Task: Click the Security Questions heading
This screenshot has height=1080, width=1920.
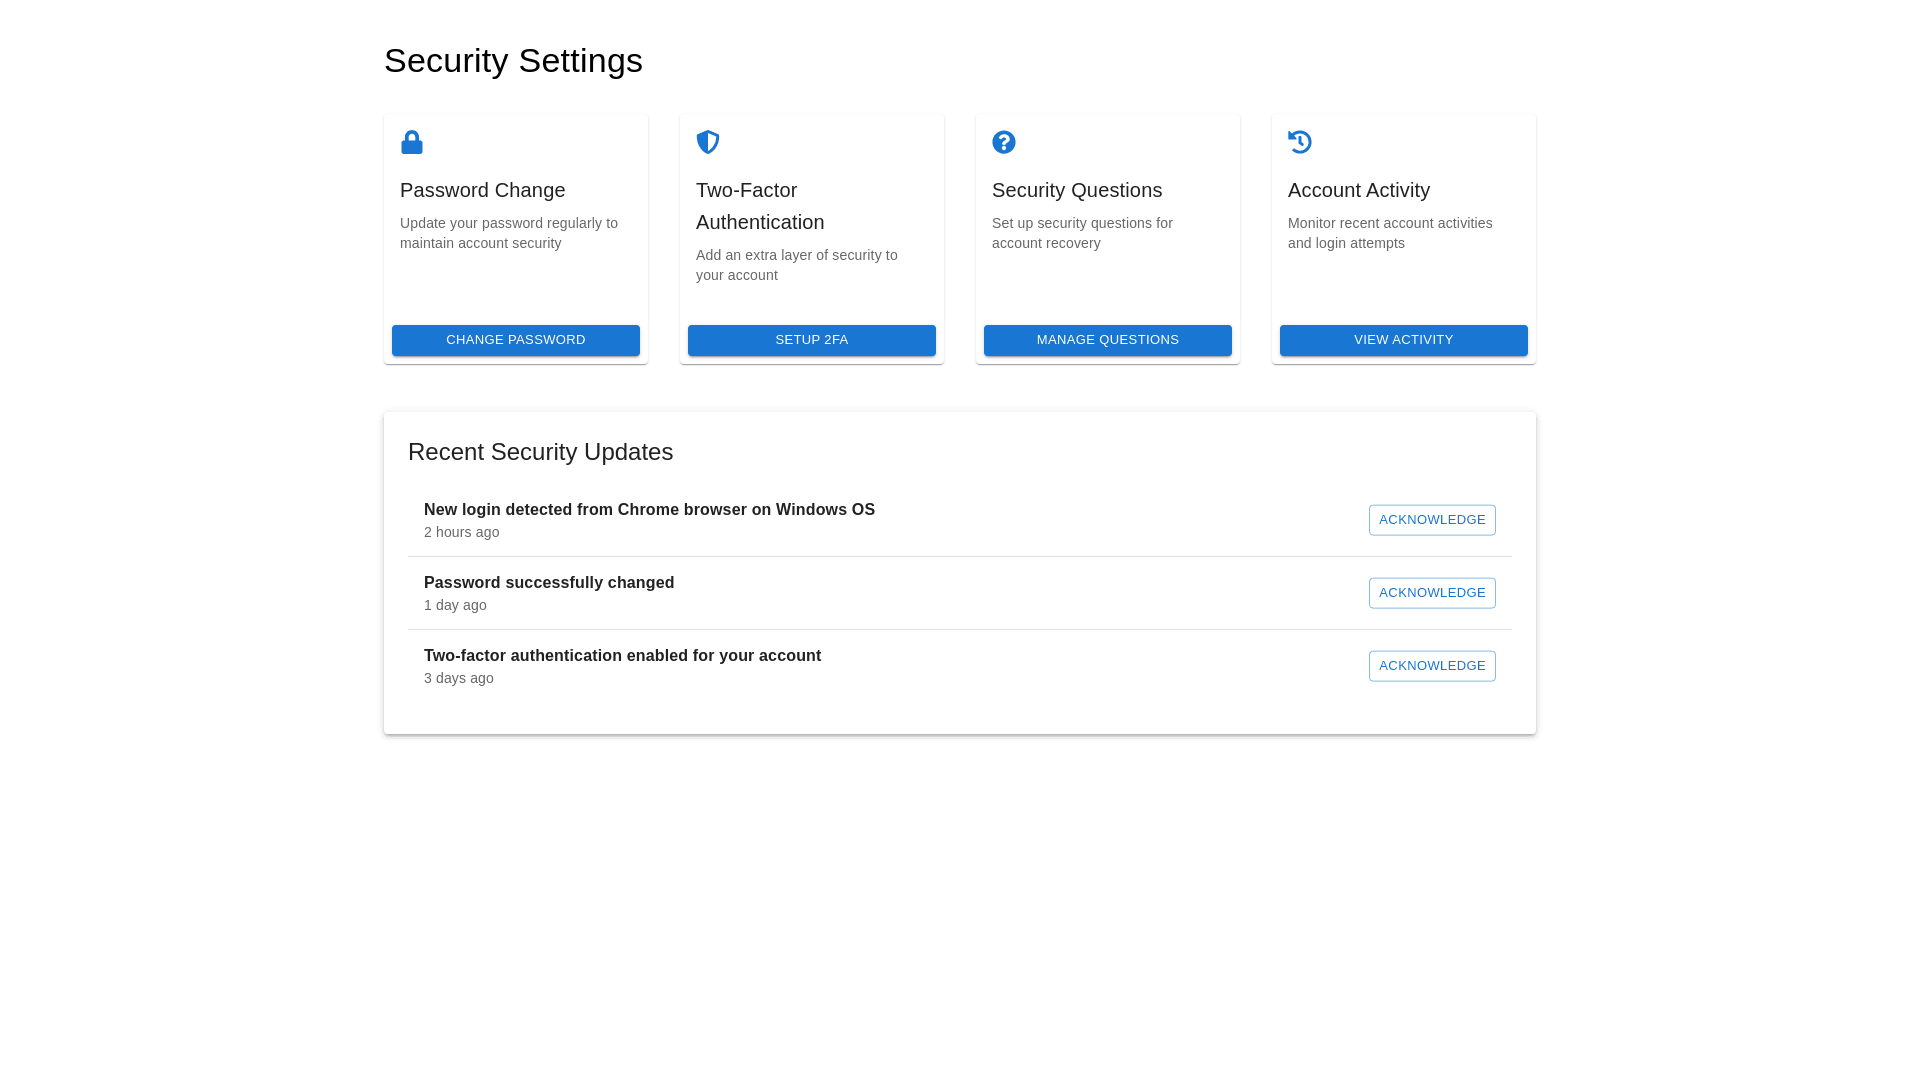Action: [1076, 190]
